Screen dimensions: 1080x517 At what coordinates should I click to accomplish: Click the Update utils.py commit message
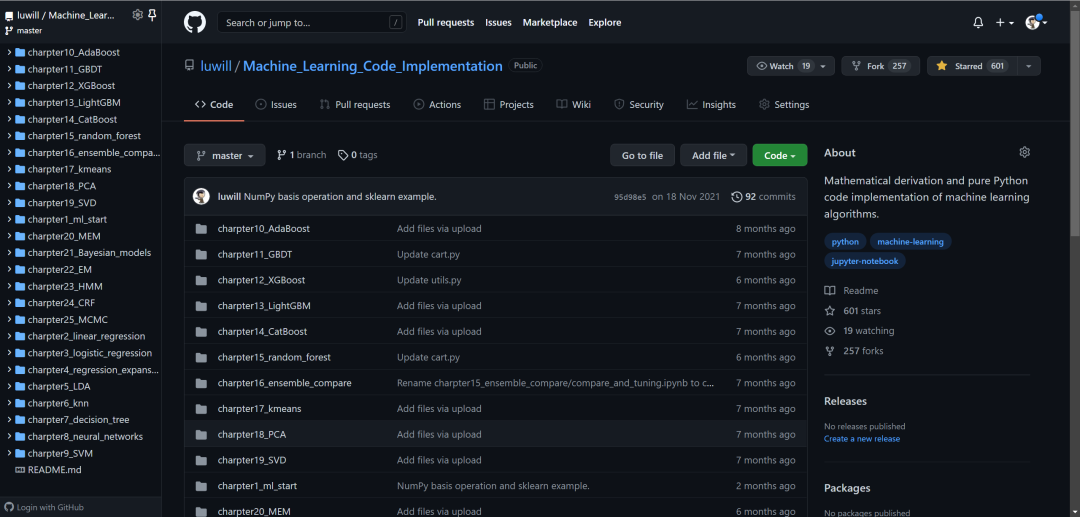coord(429,280)
